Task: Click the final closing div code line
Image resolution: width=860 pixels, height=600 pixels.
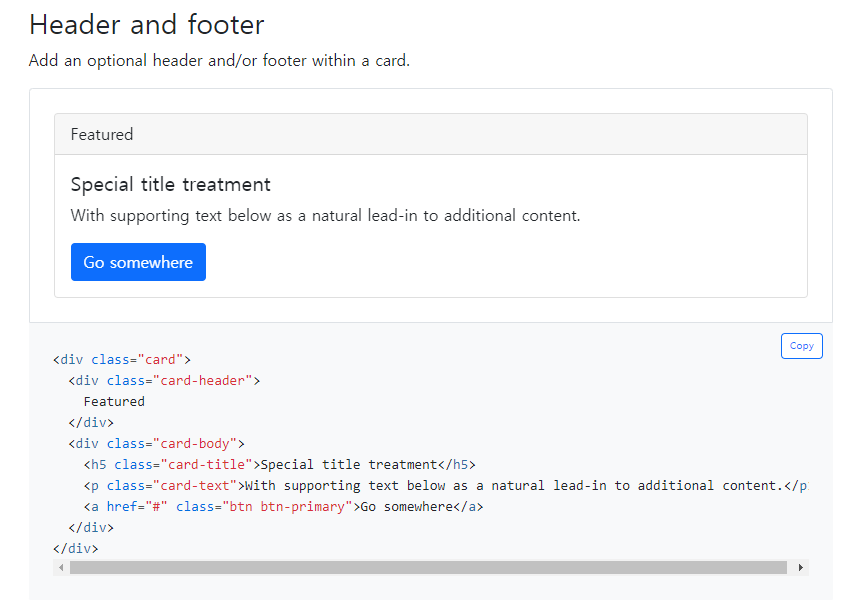Action: click(x=76, y=548)
